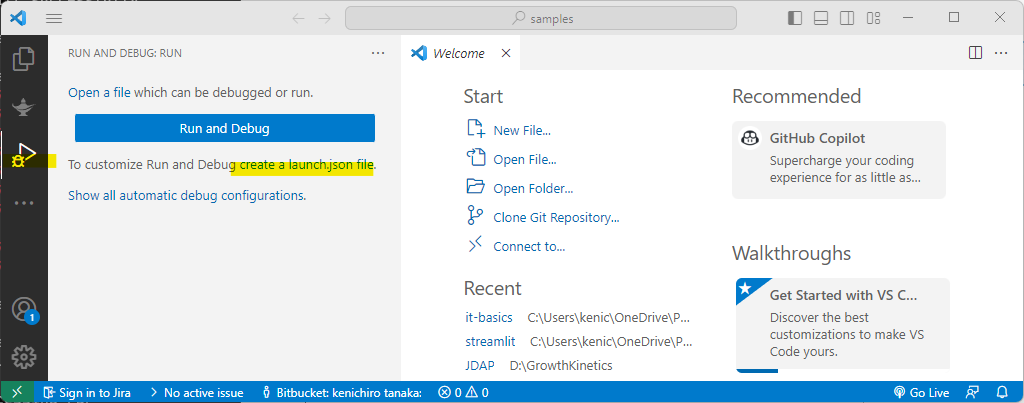Click the samples search box

[x=541, y=18]
